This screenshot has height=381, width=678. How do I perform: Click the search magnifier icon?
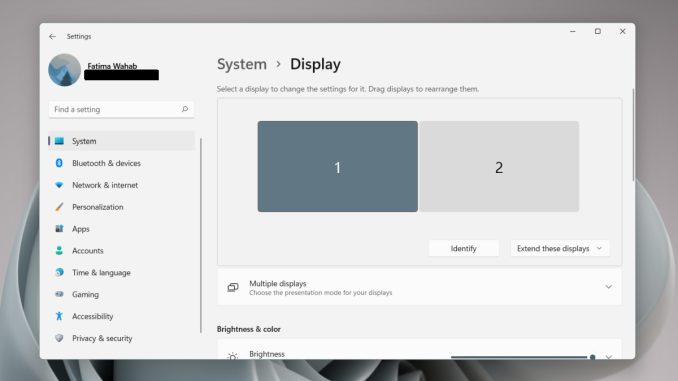click(x=185, y=109)
